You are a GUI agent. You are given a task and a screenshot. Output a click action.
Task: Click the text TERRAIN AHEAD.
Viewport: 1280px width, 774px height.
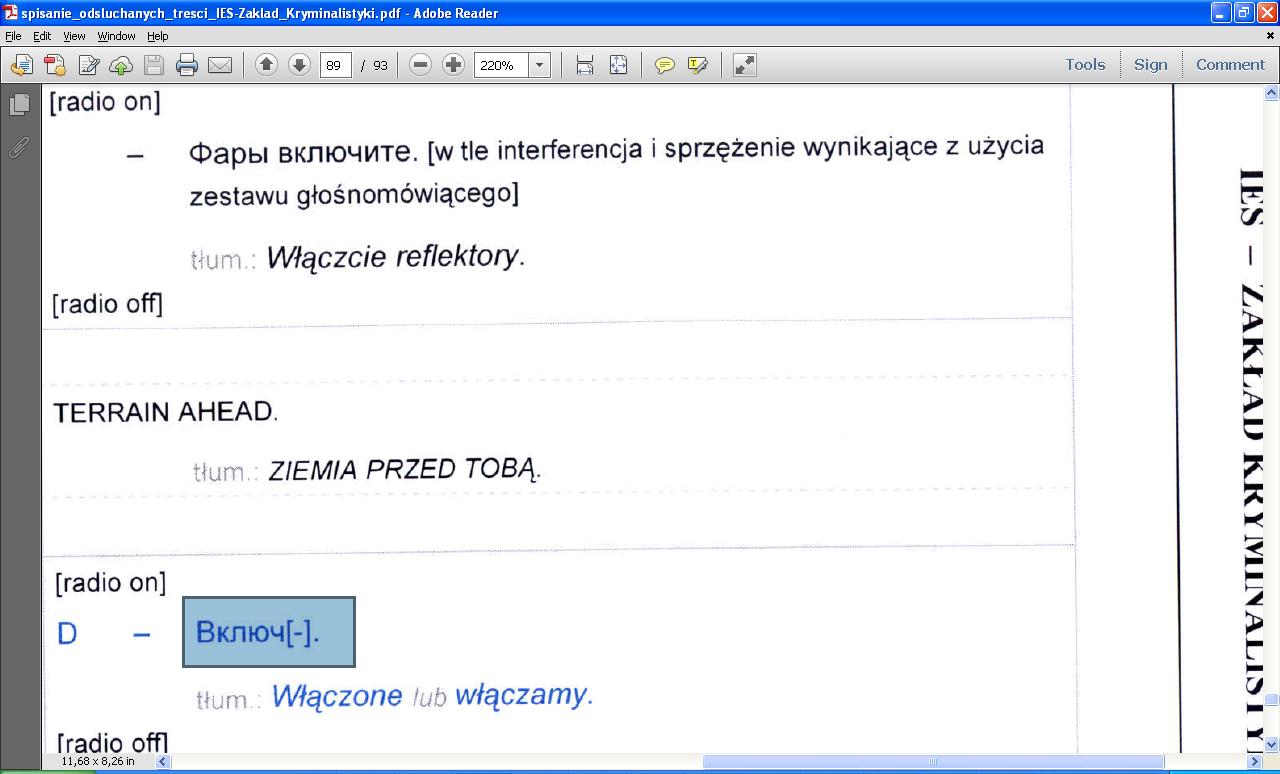point(165,412)
